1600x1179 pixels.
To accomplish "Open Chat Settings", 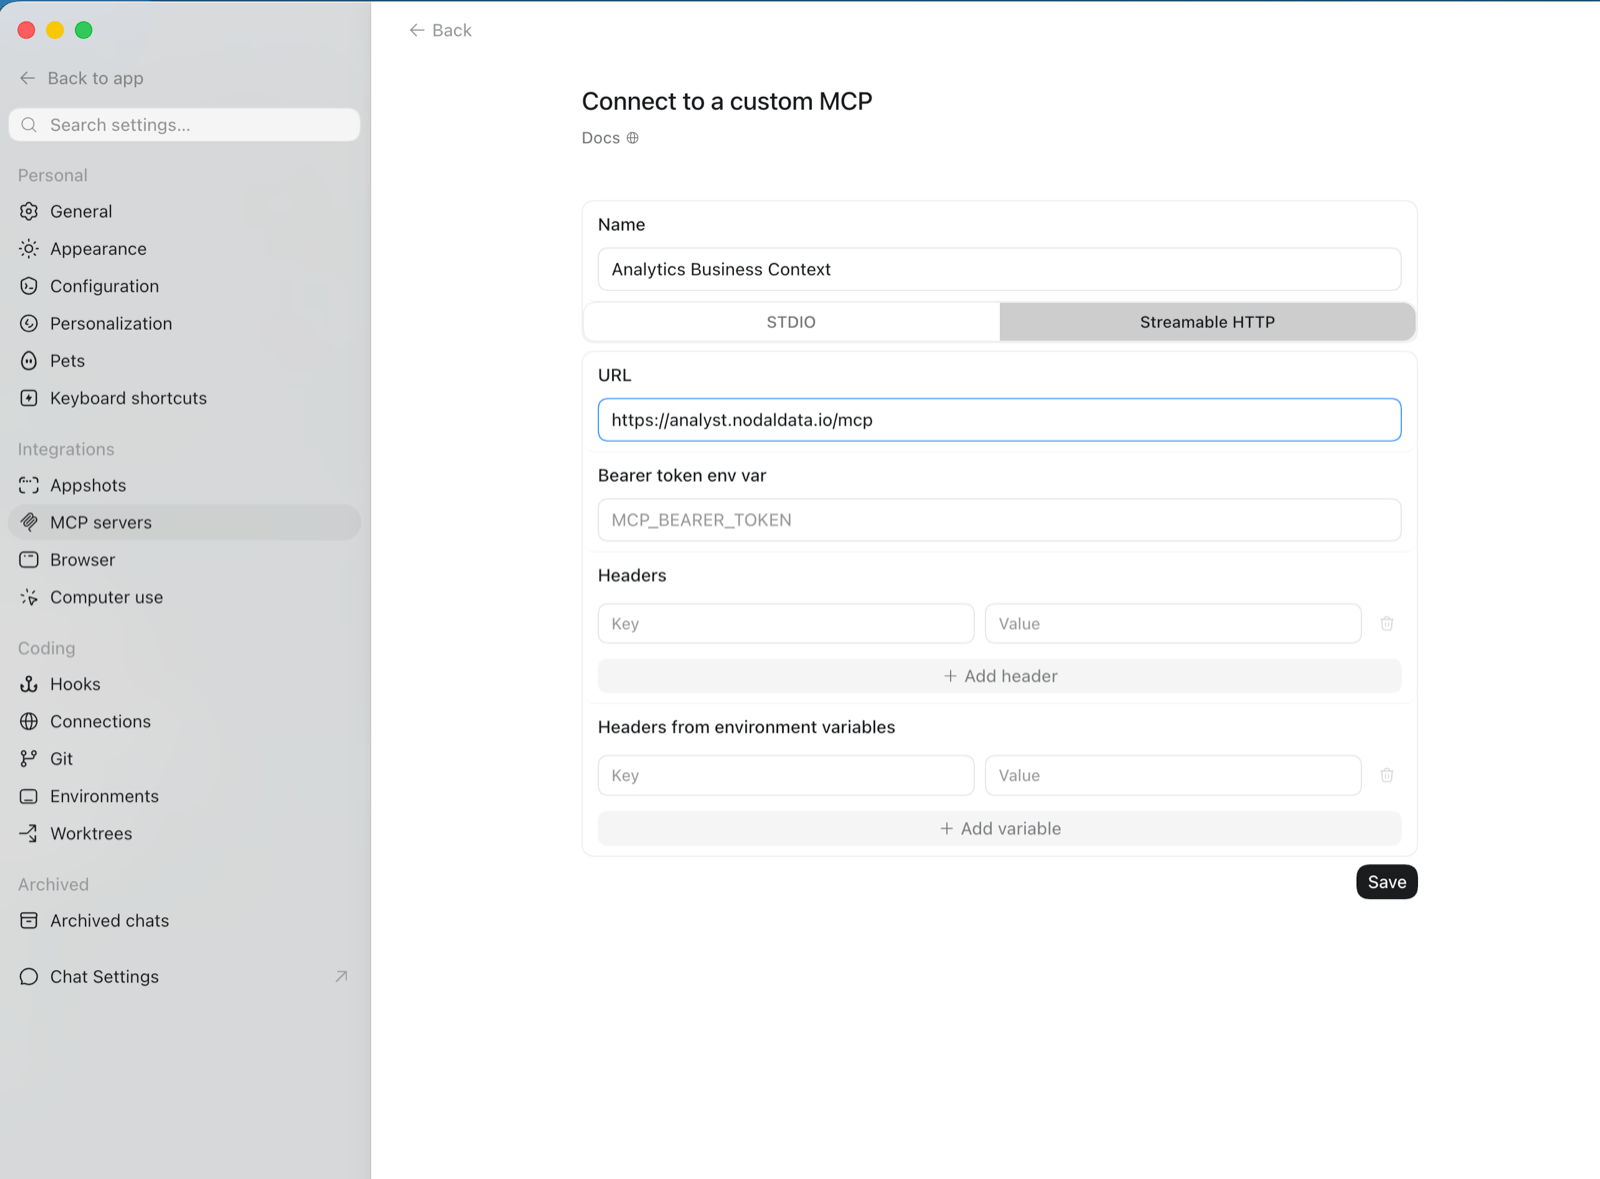I will click(184, 976).
